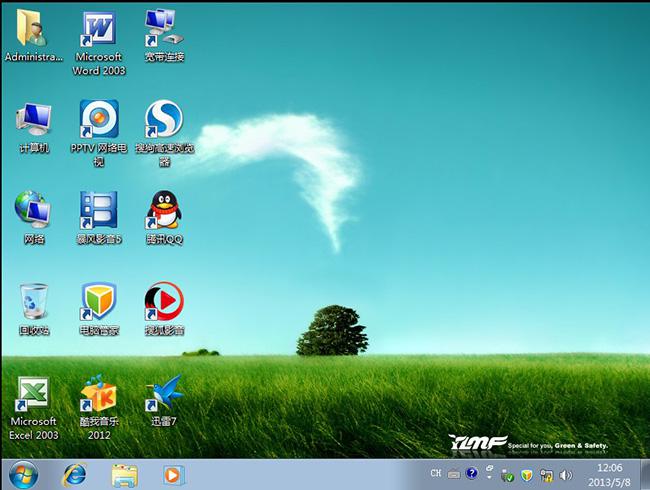Select the PPTV network TV icon

(98, 120)
